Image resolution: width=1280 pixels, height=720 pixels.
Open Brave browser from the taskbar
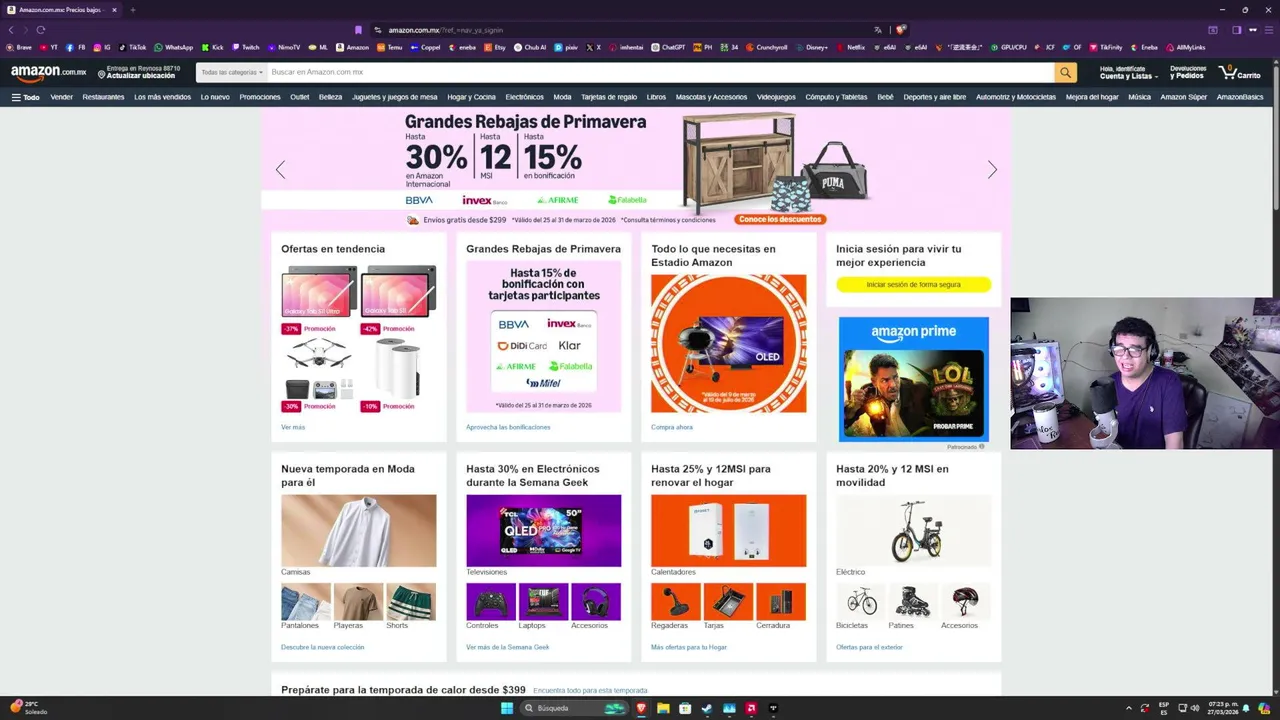coord(641,708)
